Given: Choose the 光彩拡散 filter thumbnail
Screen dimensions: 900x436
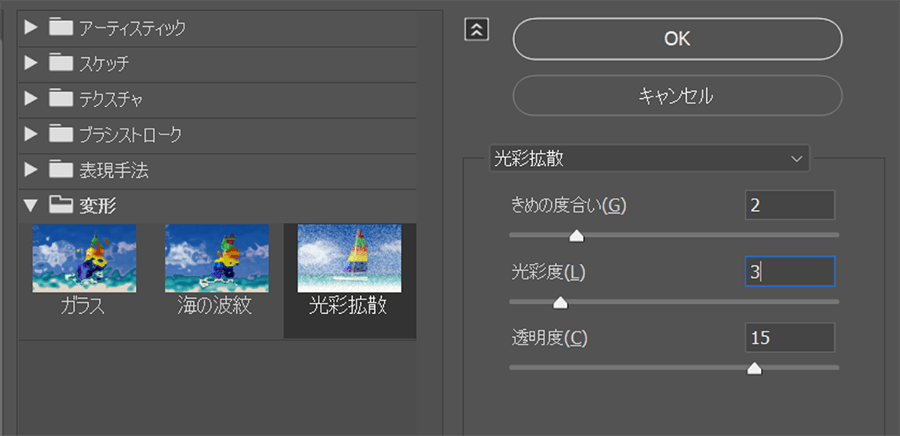Looking at the screenshot, I should coord(349,258).
